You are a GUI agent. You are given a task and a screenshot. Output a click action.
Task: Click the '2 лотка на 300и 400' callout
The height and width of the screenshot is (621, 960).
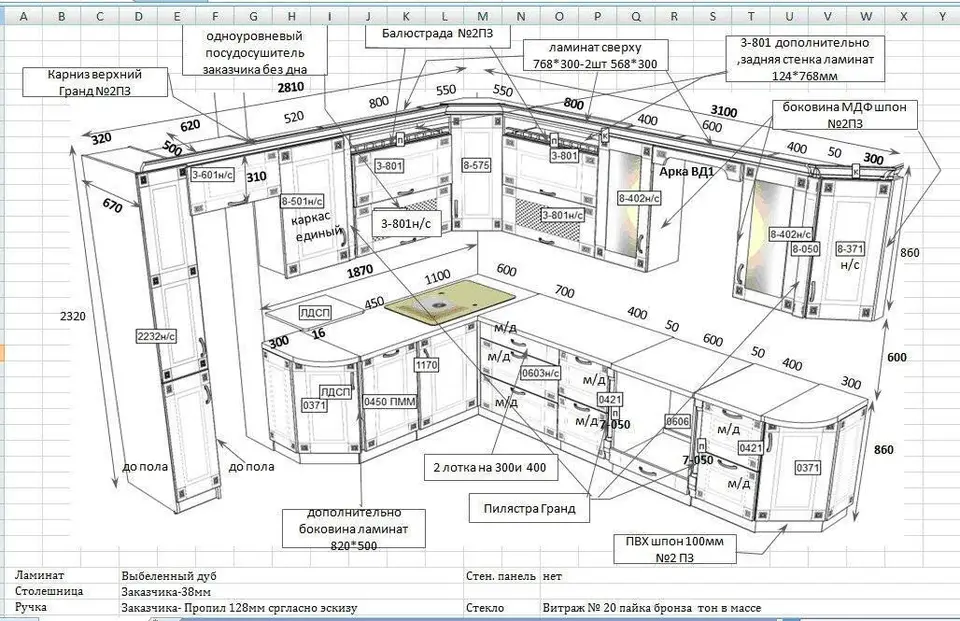[x=489, y=468]
